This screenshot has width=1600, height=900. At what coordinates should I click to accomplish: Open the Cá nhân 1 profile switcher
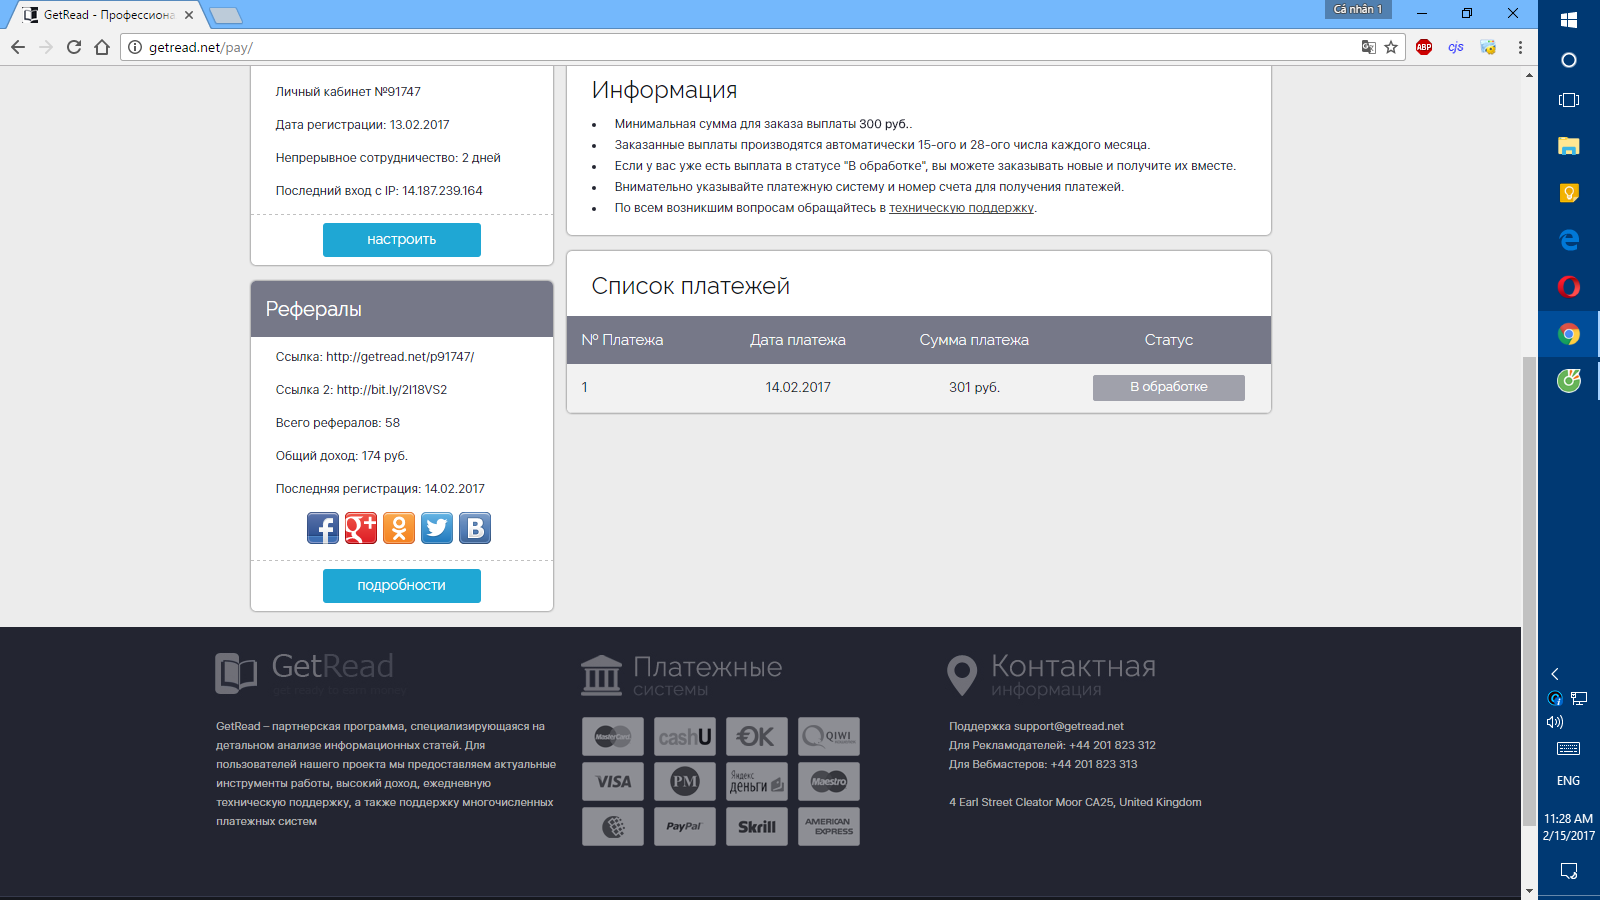[x=1358, y=9]
